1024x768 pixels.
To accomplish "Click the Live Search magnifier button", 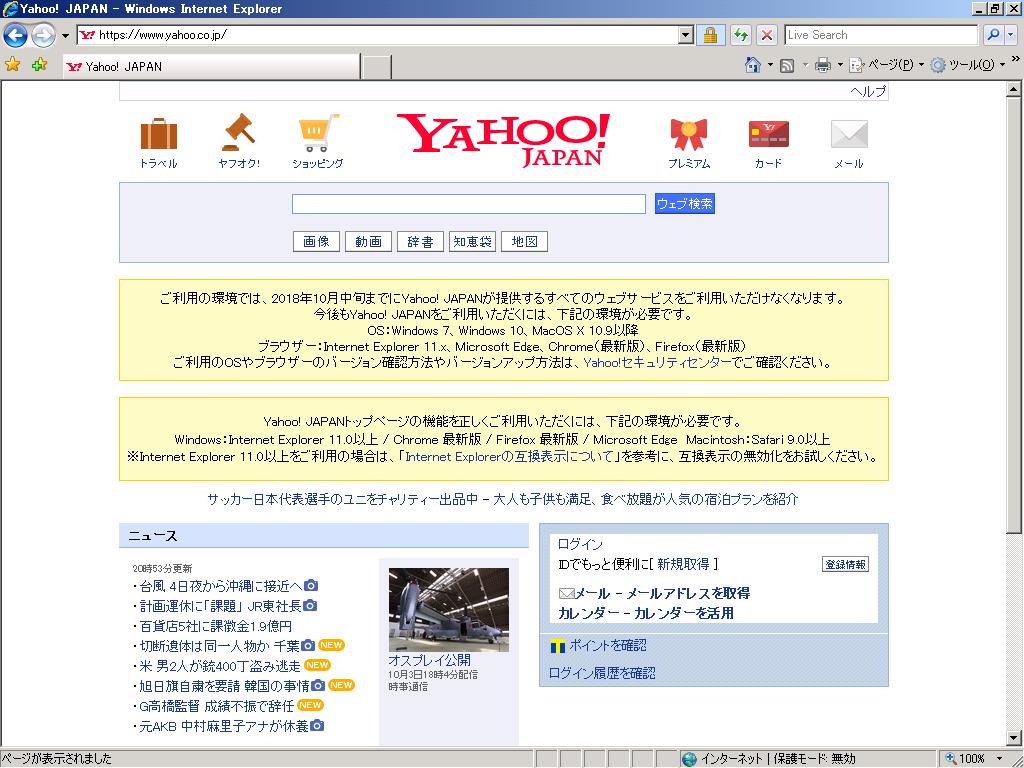I will point(993,35).
